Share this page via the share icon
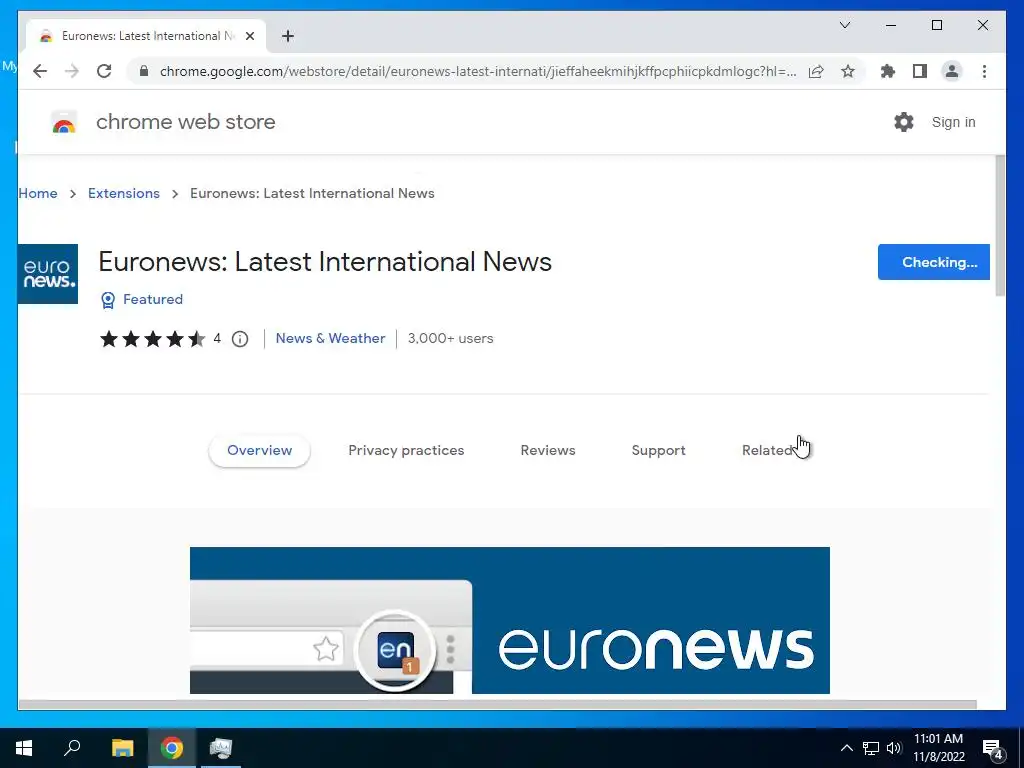 click(x=816, y=71)
